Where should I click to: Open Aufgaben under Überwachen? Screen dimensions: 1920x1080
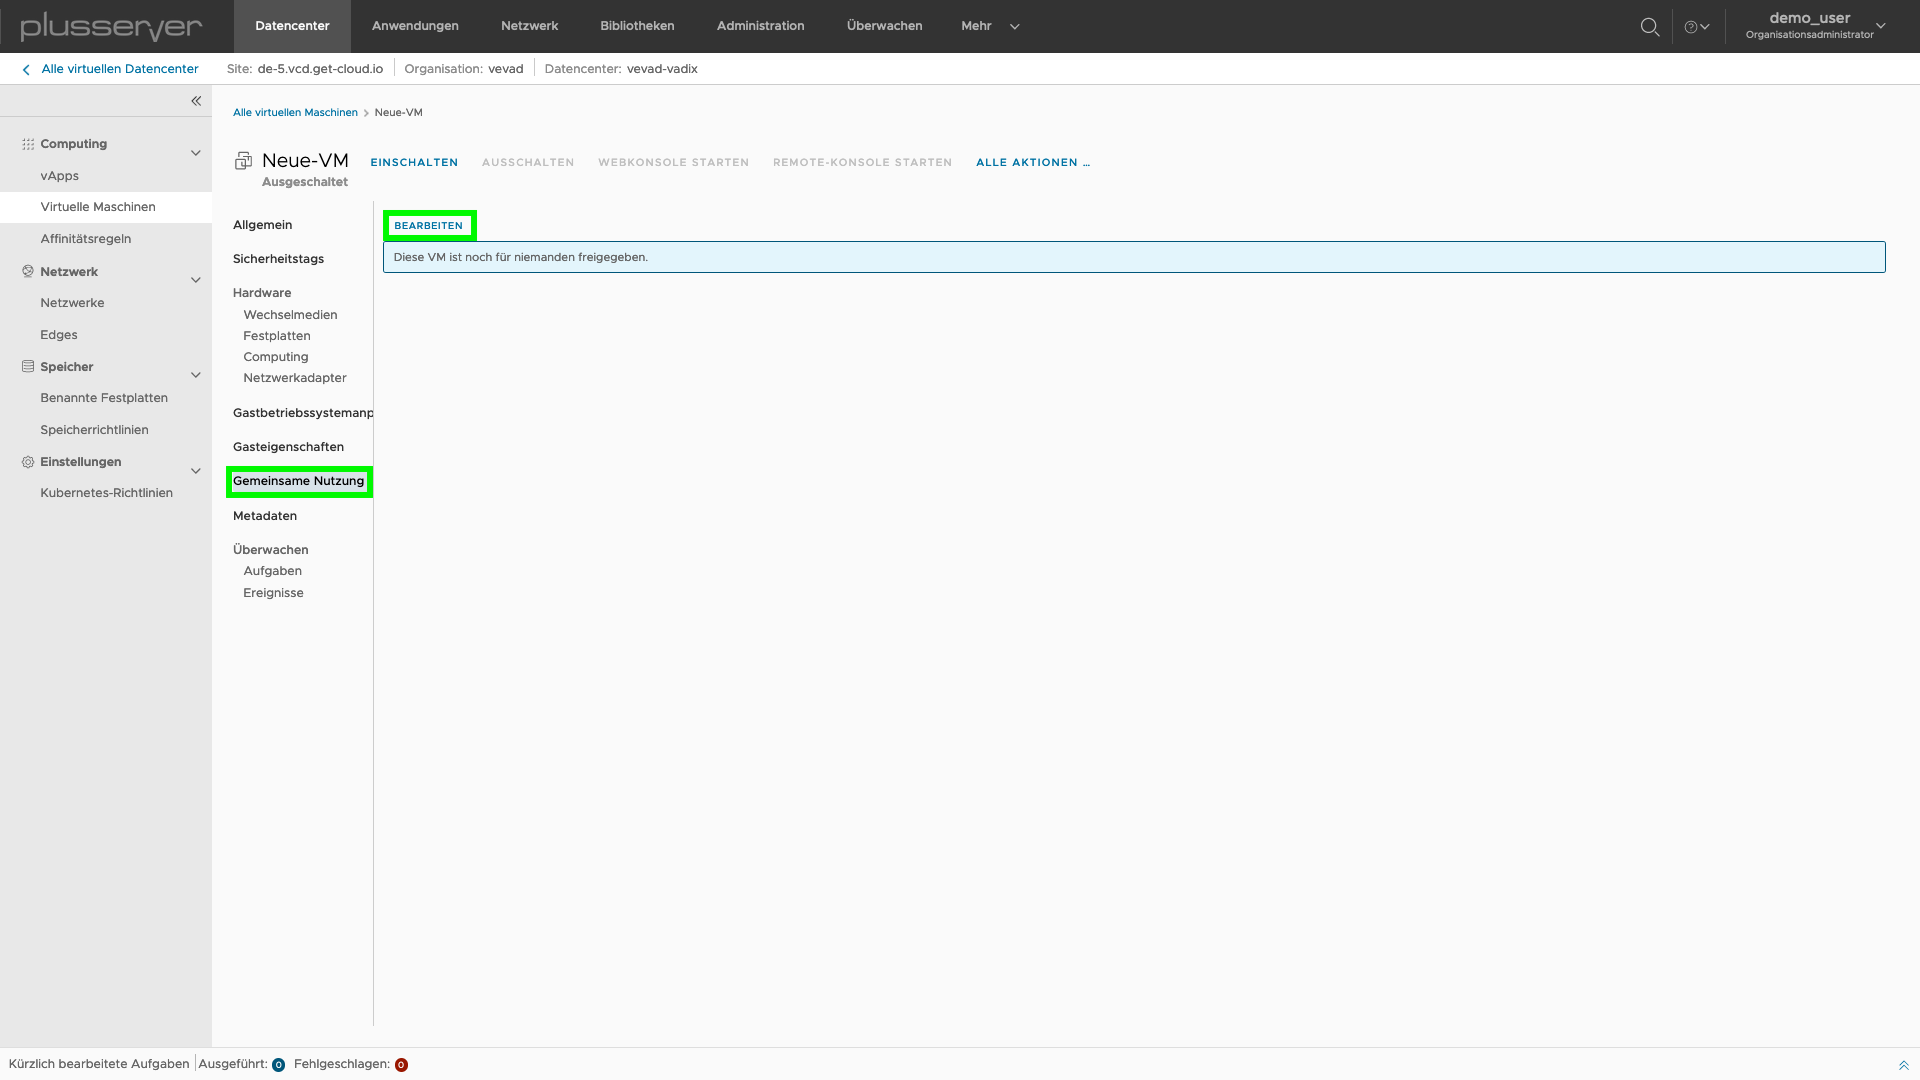(x=273, y=571)
